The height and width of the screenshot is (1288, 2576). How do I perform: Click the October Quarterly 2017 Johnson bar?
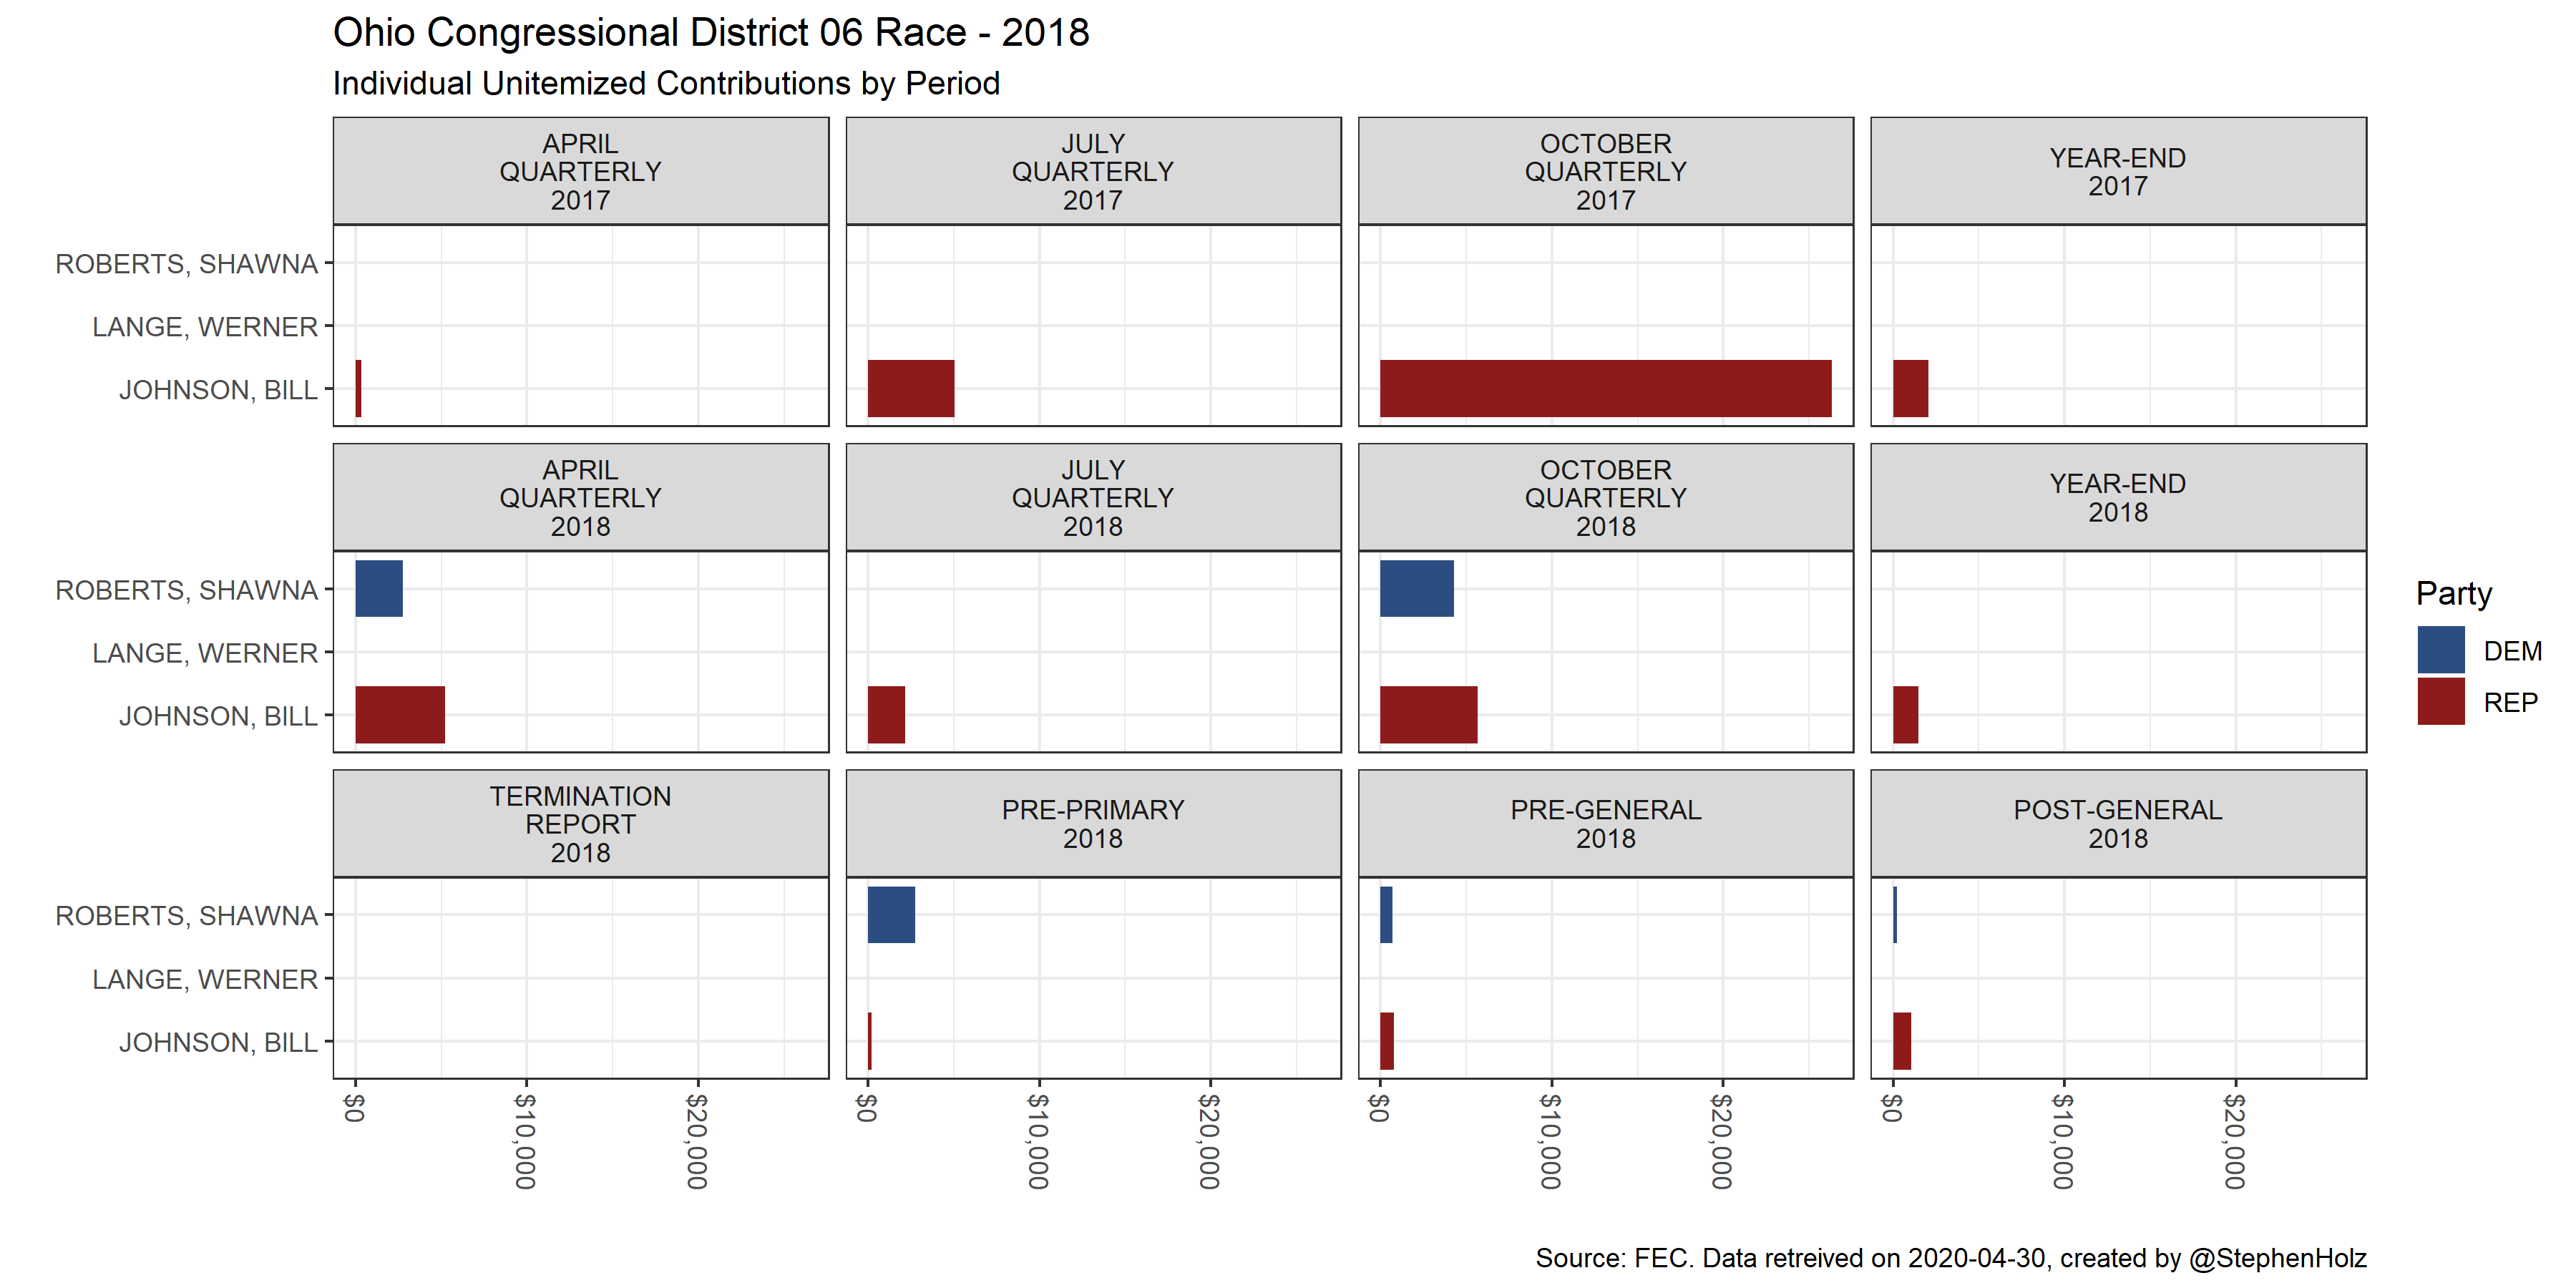1605,388
